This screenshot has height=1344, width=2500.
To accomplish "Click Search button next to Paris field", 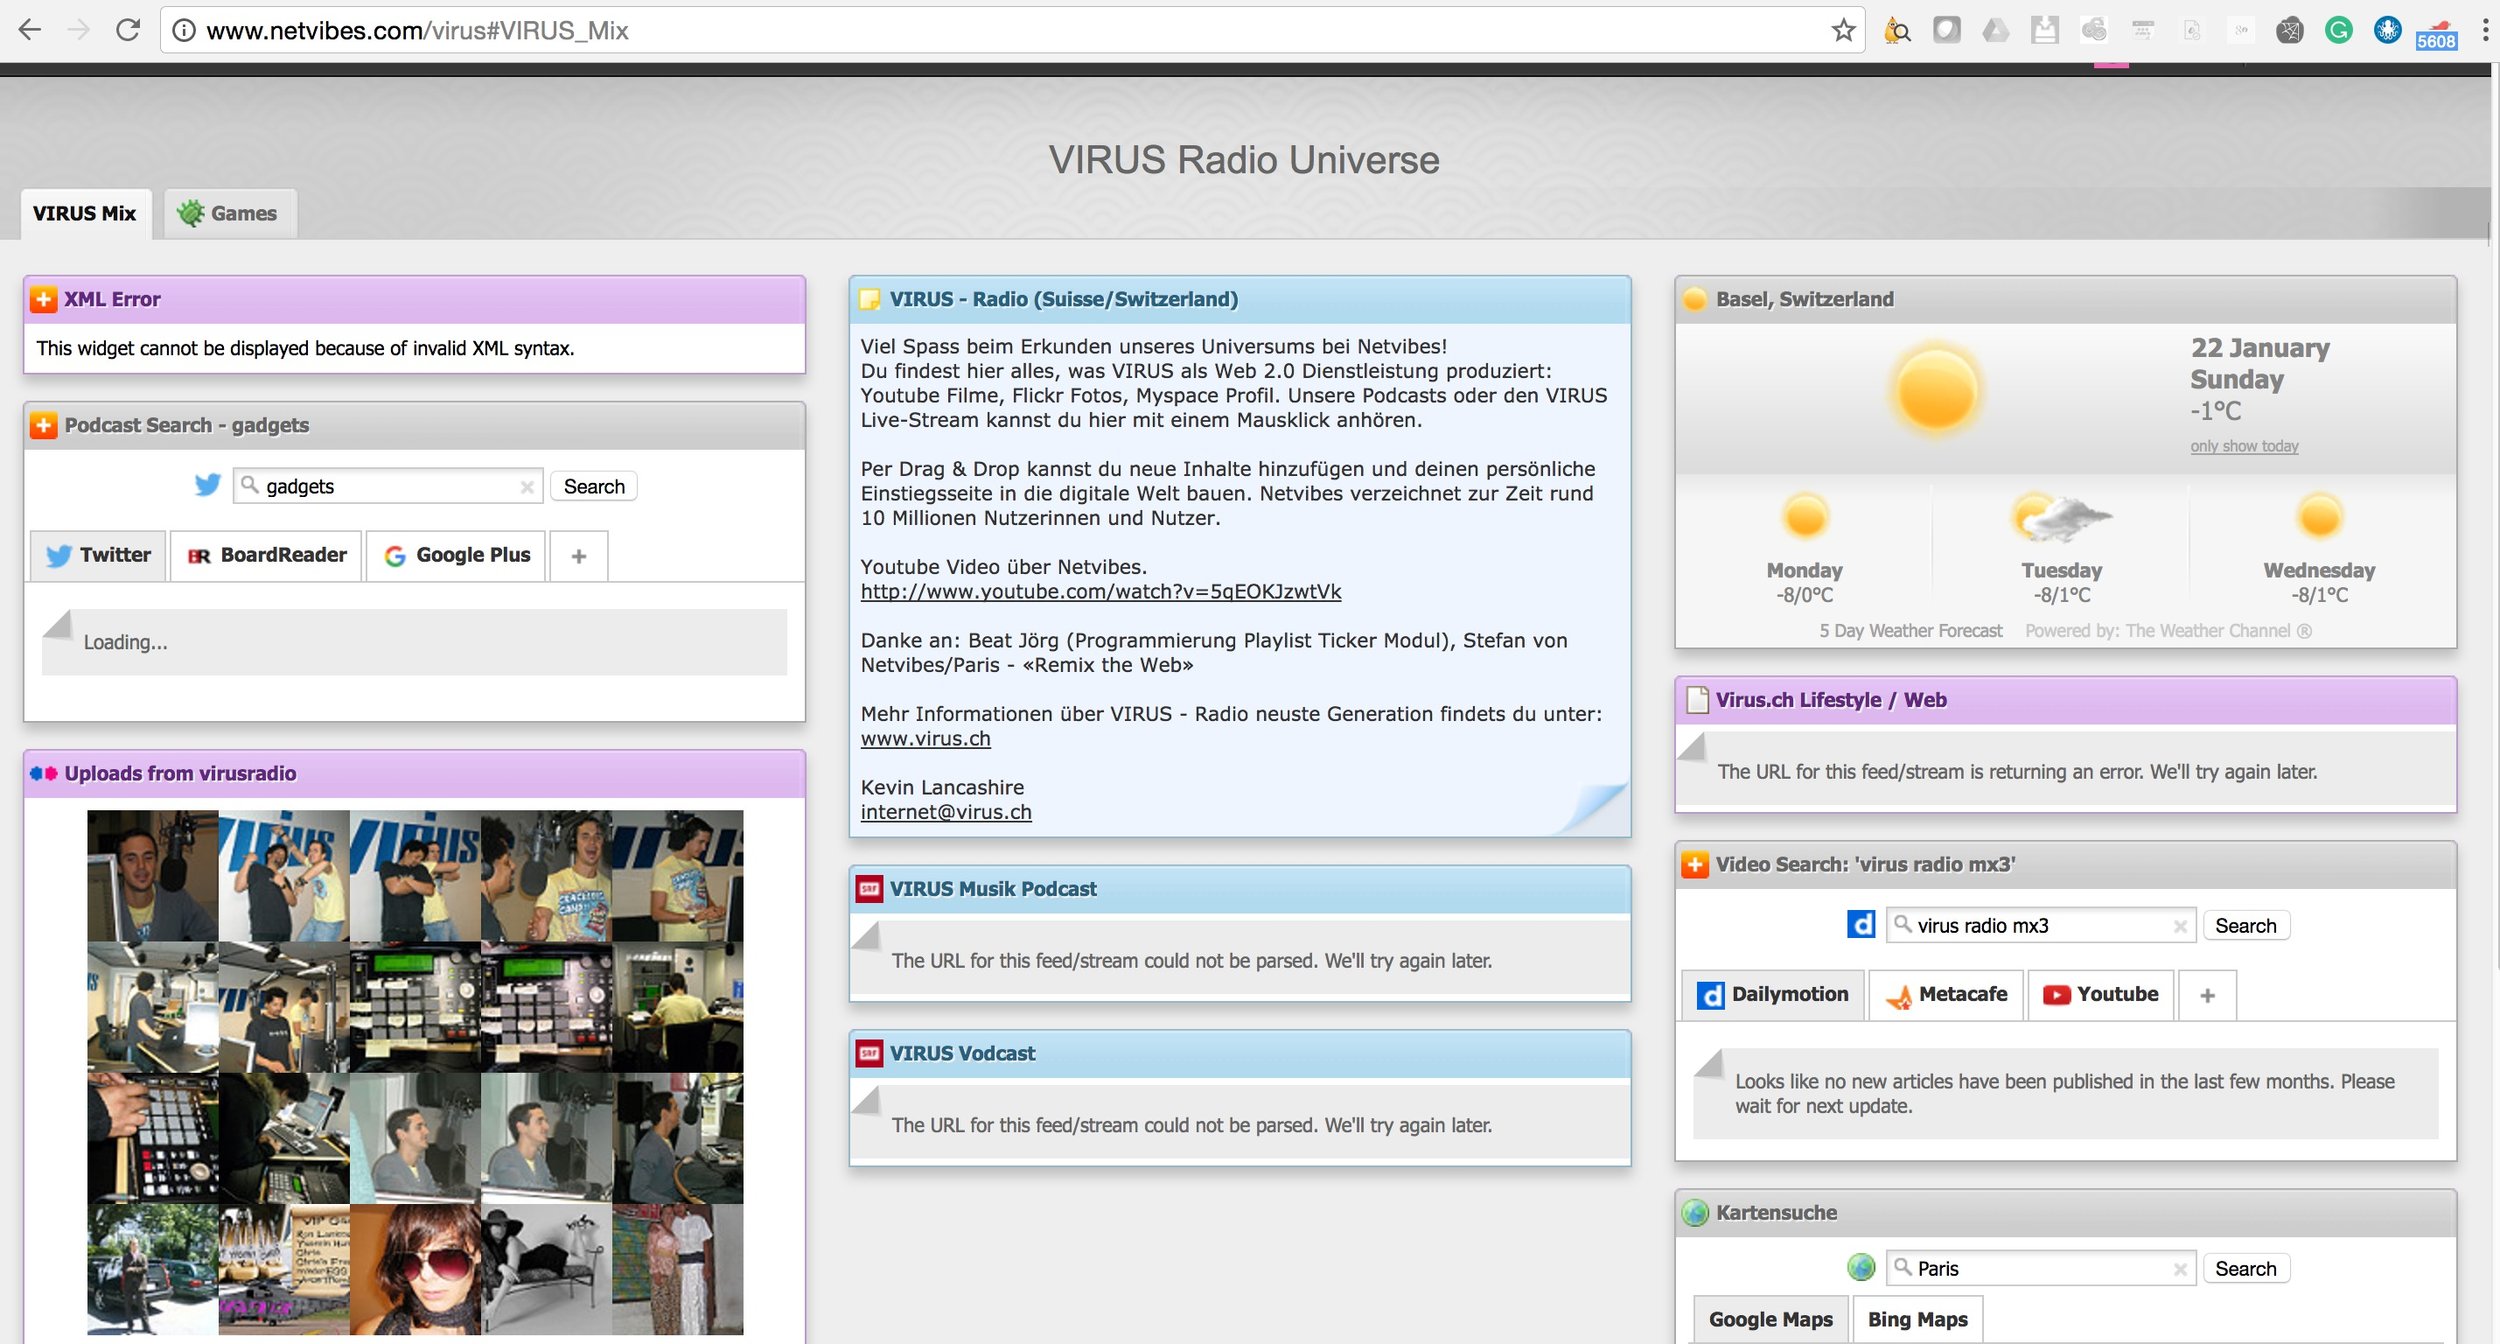I will click(x=2245, y=1268).
